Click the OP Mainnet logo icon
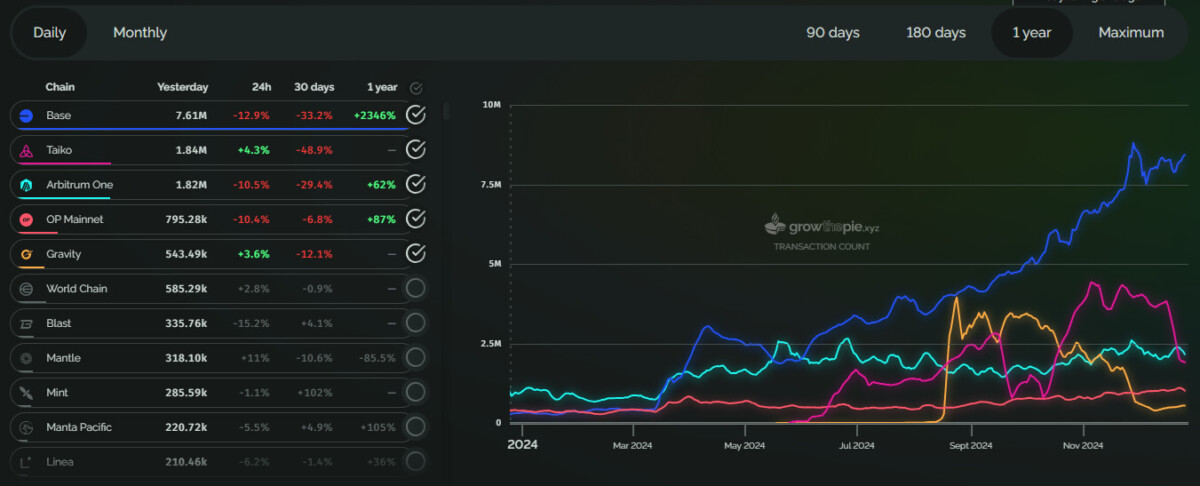 click(26, 219)
